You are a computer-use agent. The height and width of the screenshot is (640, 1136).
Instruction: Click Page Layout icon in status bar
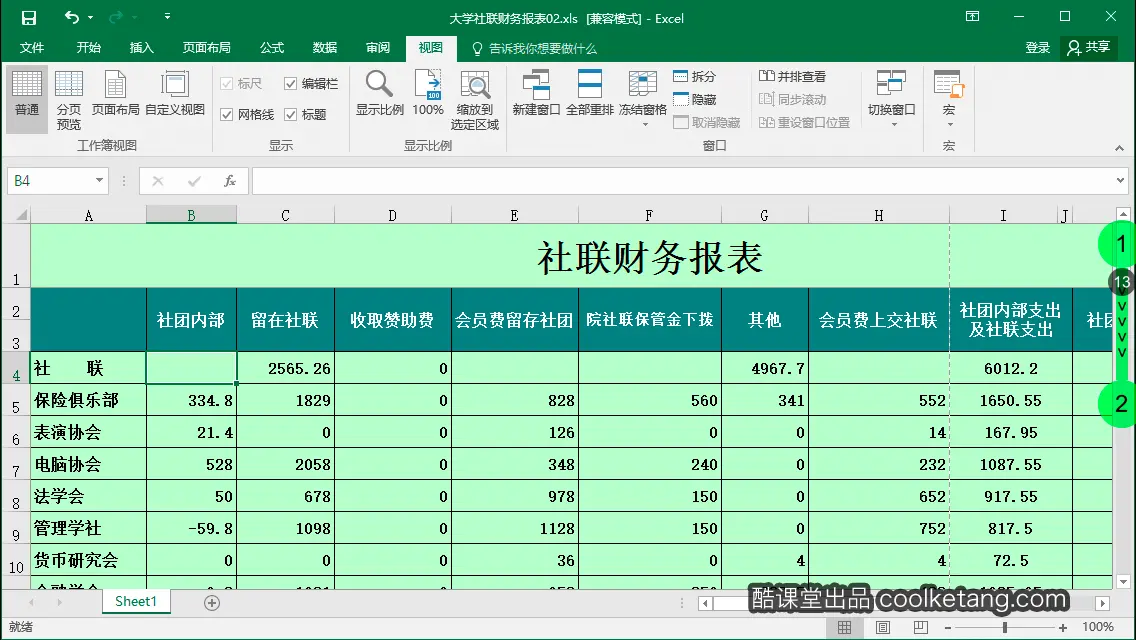[x=882, y=628]
